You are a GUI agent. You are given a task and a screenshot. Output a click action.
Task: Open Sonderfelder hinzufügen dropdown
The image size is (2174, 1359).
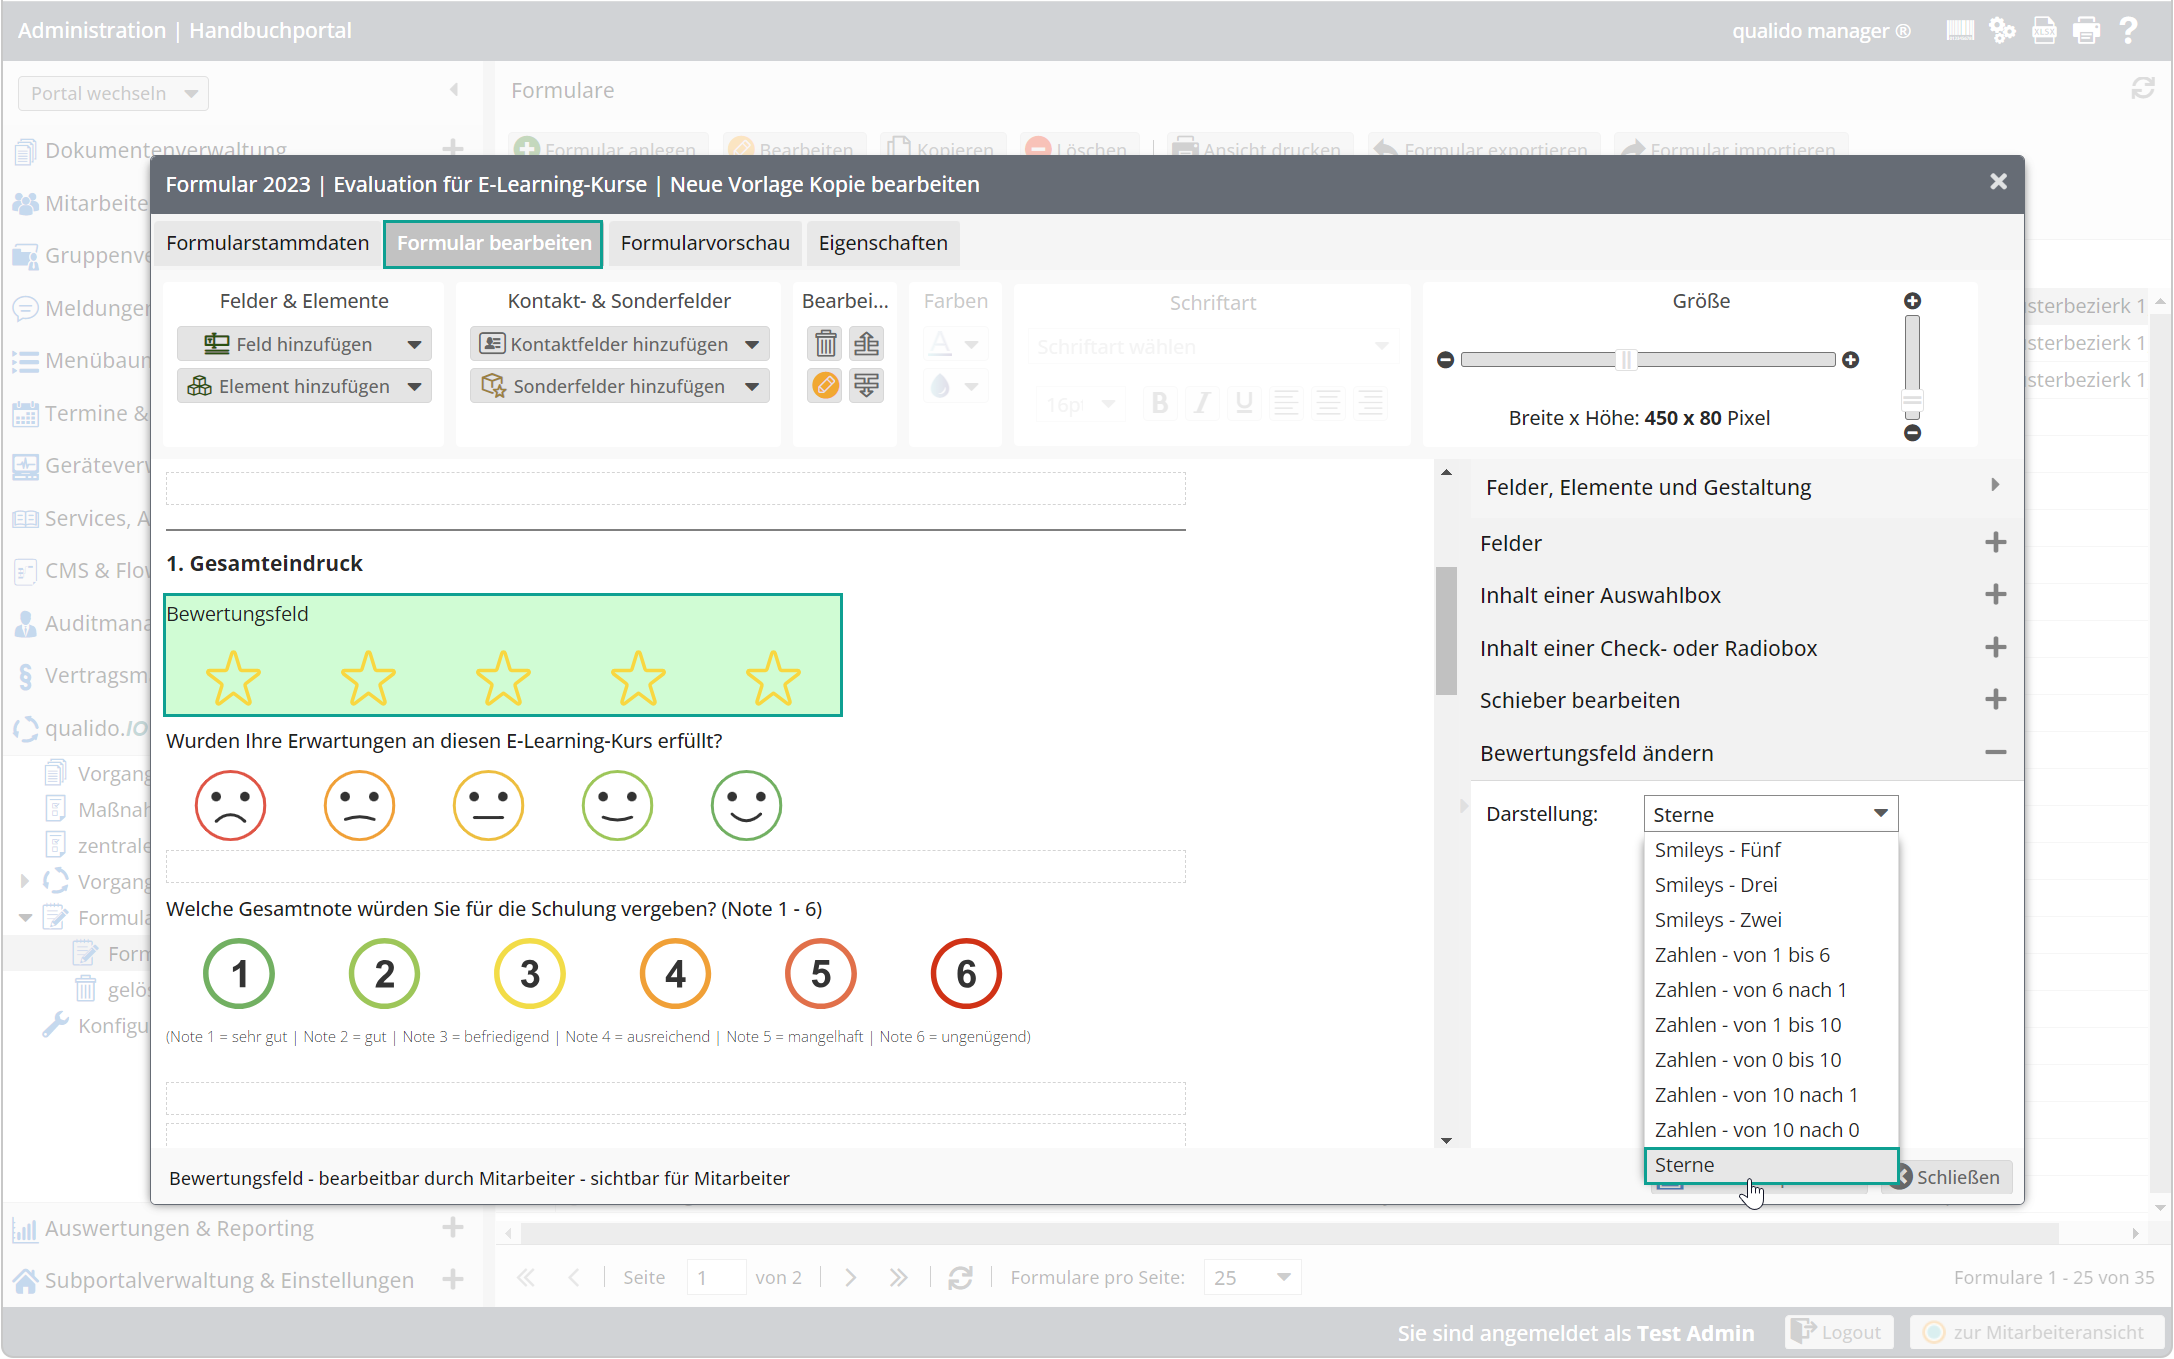tap(619, 386)
